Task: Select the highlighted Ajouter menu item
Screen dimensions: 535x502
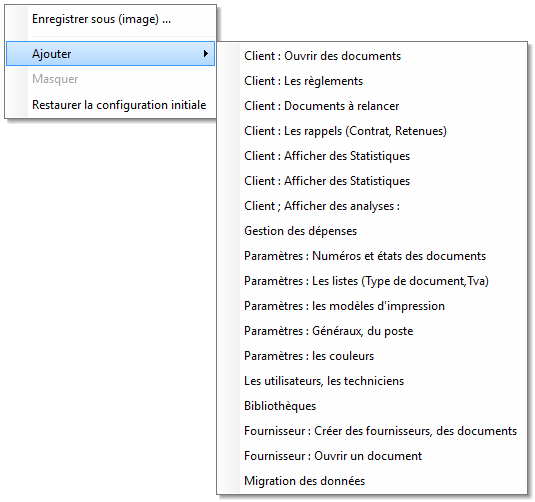Action: click(x=111, y=54)
